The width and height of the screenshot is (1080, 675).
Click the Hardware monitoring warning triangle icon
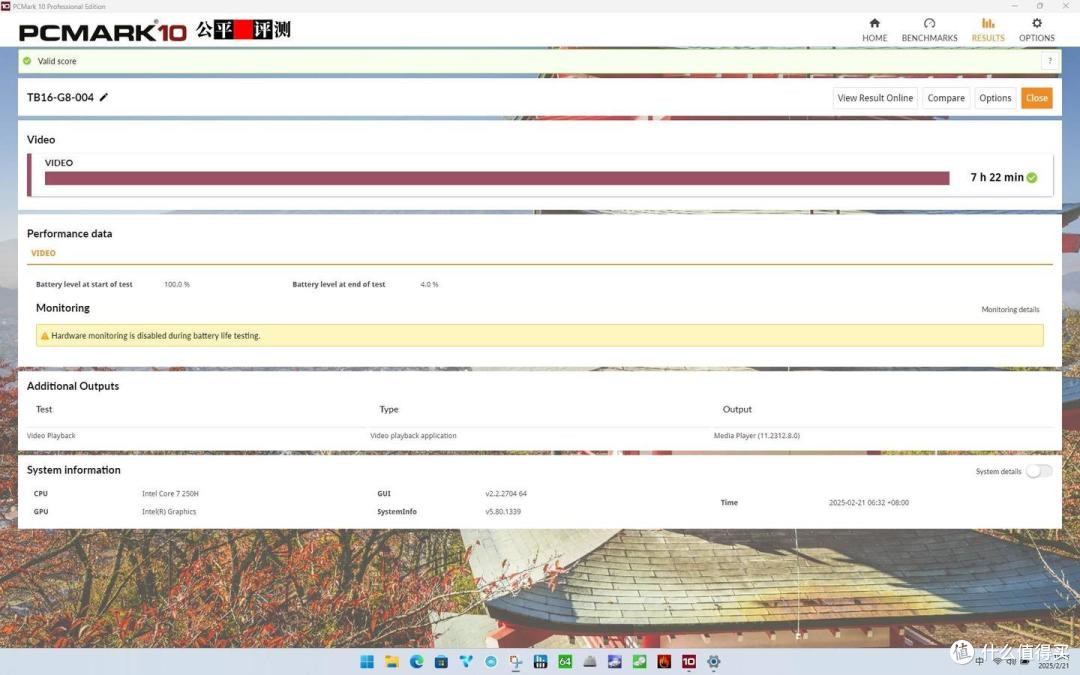point(45,336)
